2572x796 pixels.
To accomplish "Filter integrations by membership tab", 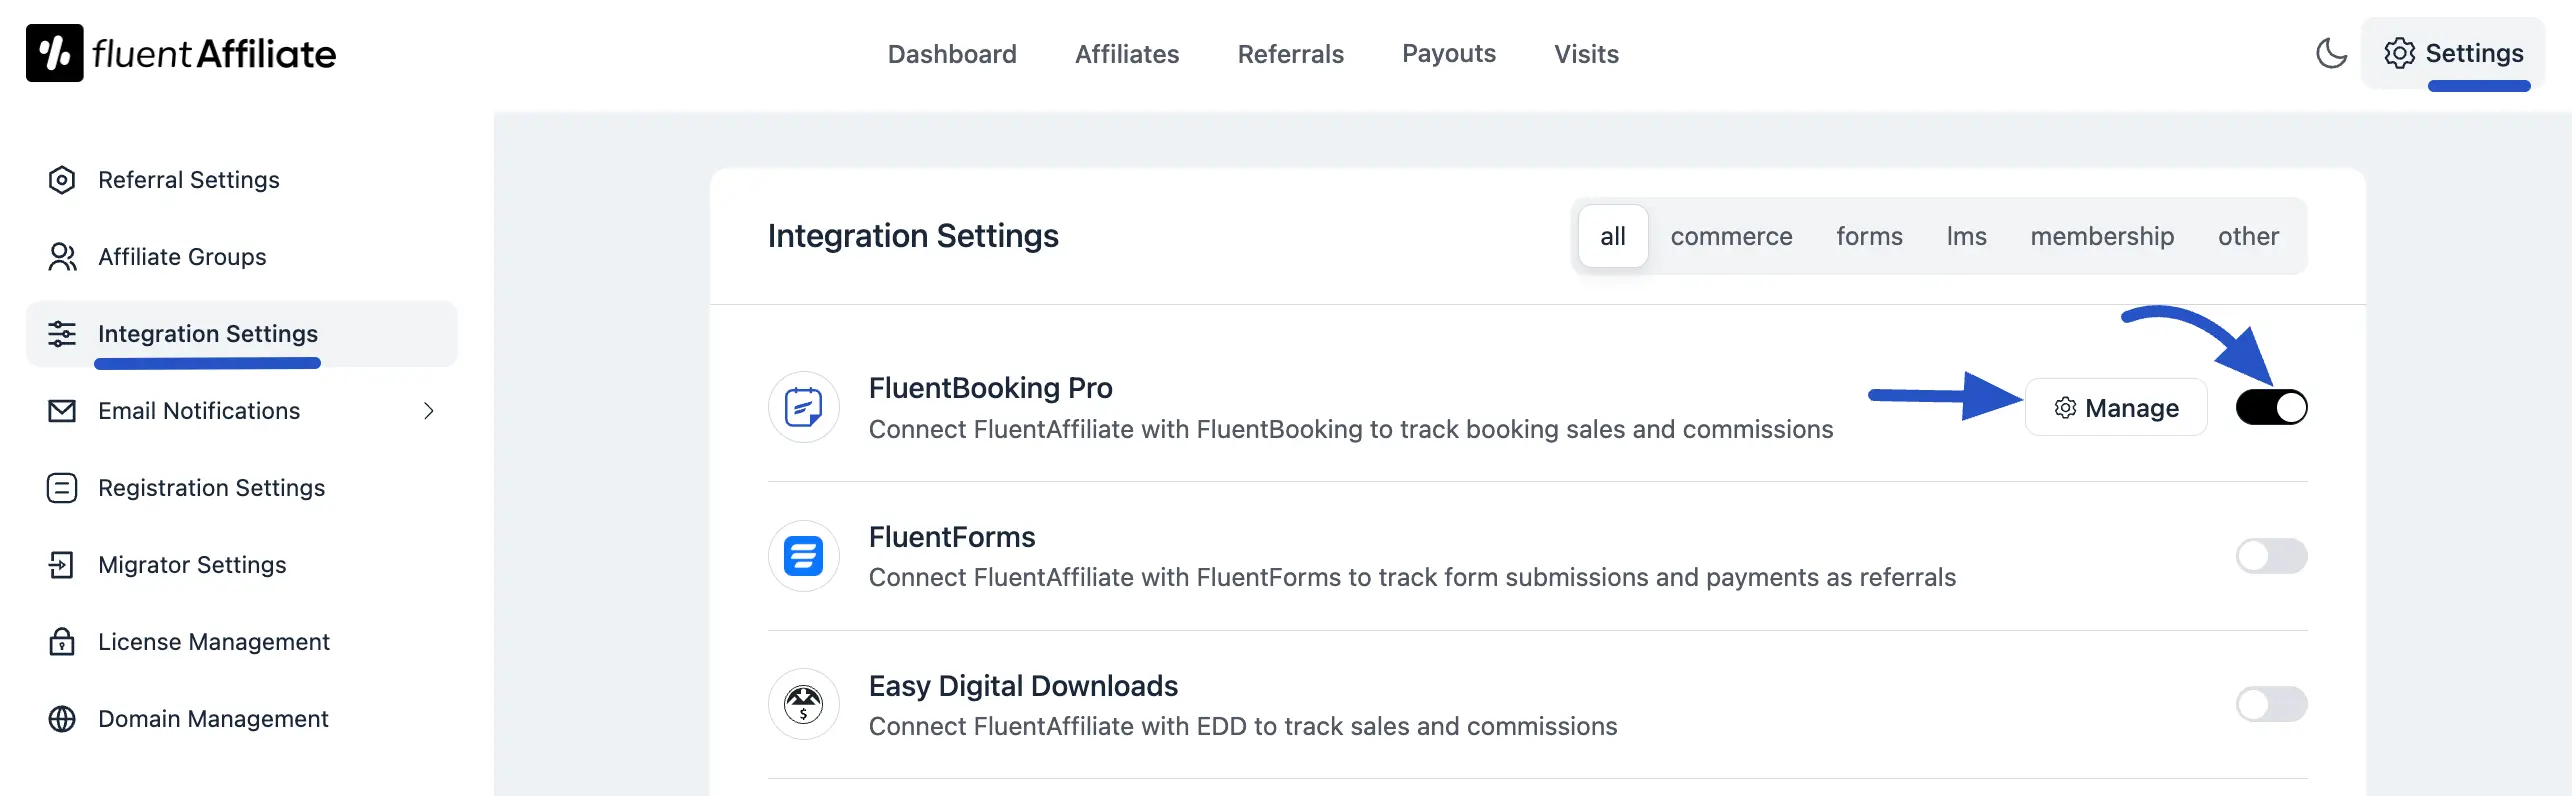I will click(x=2102, y=236).
